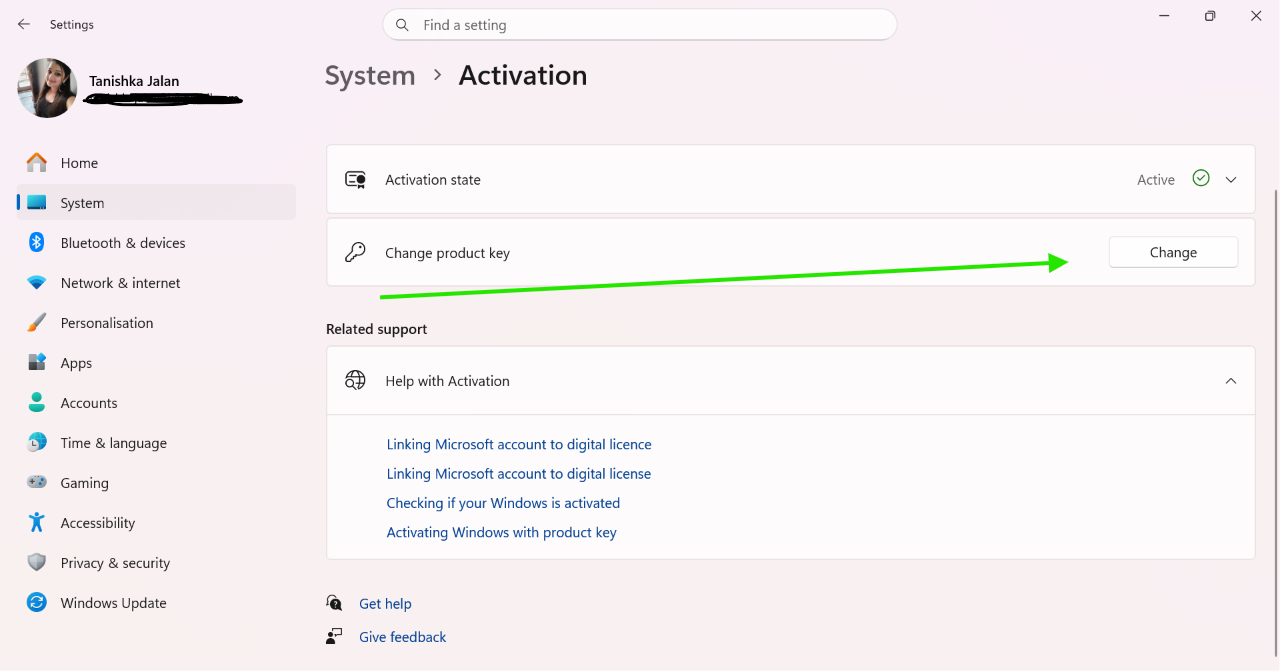Image resolution: width=1280 pixels, height=671 pixels.
Task: Click the Home label in sidebar
Action: [79, 163]
